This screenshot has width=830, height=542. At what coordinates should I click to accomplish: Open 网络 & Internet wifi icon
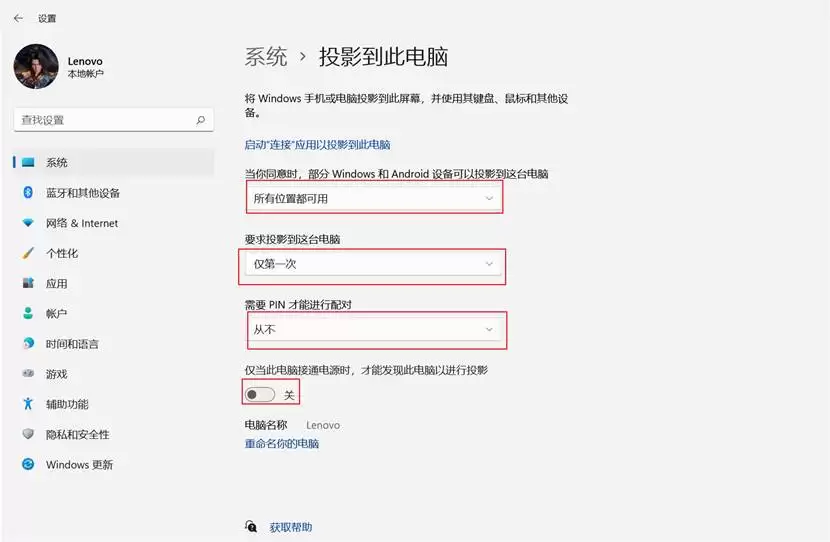(x=28, y=223)
